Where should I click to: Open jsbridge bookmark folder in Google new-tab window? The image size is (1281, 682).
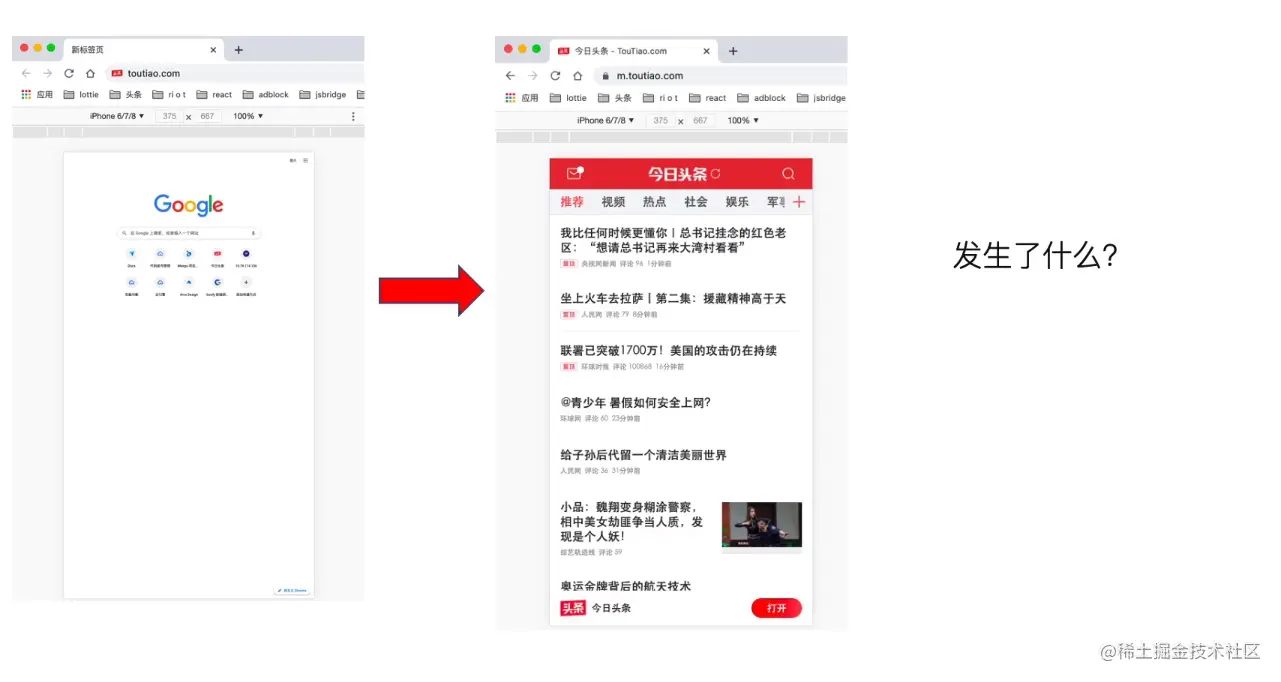pos(322,95)
